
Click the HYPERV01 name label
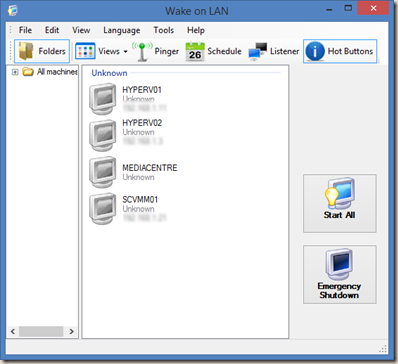pos(142,90)
